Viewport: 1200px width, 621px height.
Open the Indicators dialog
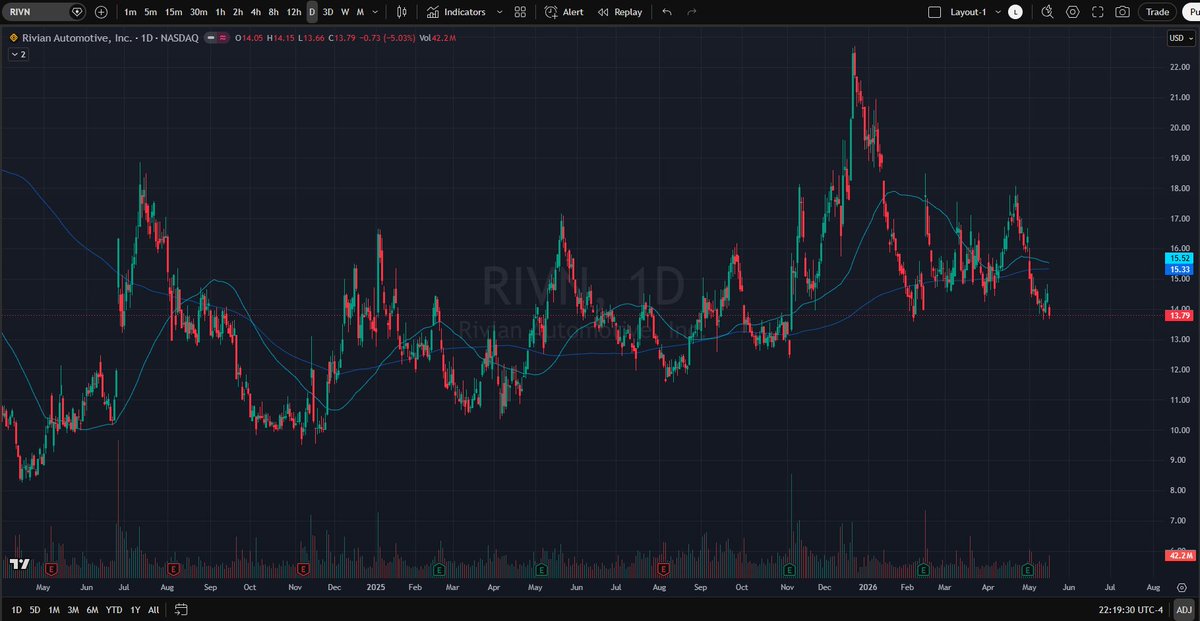tap(456, 12)
